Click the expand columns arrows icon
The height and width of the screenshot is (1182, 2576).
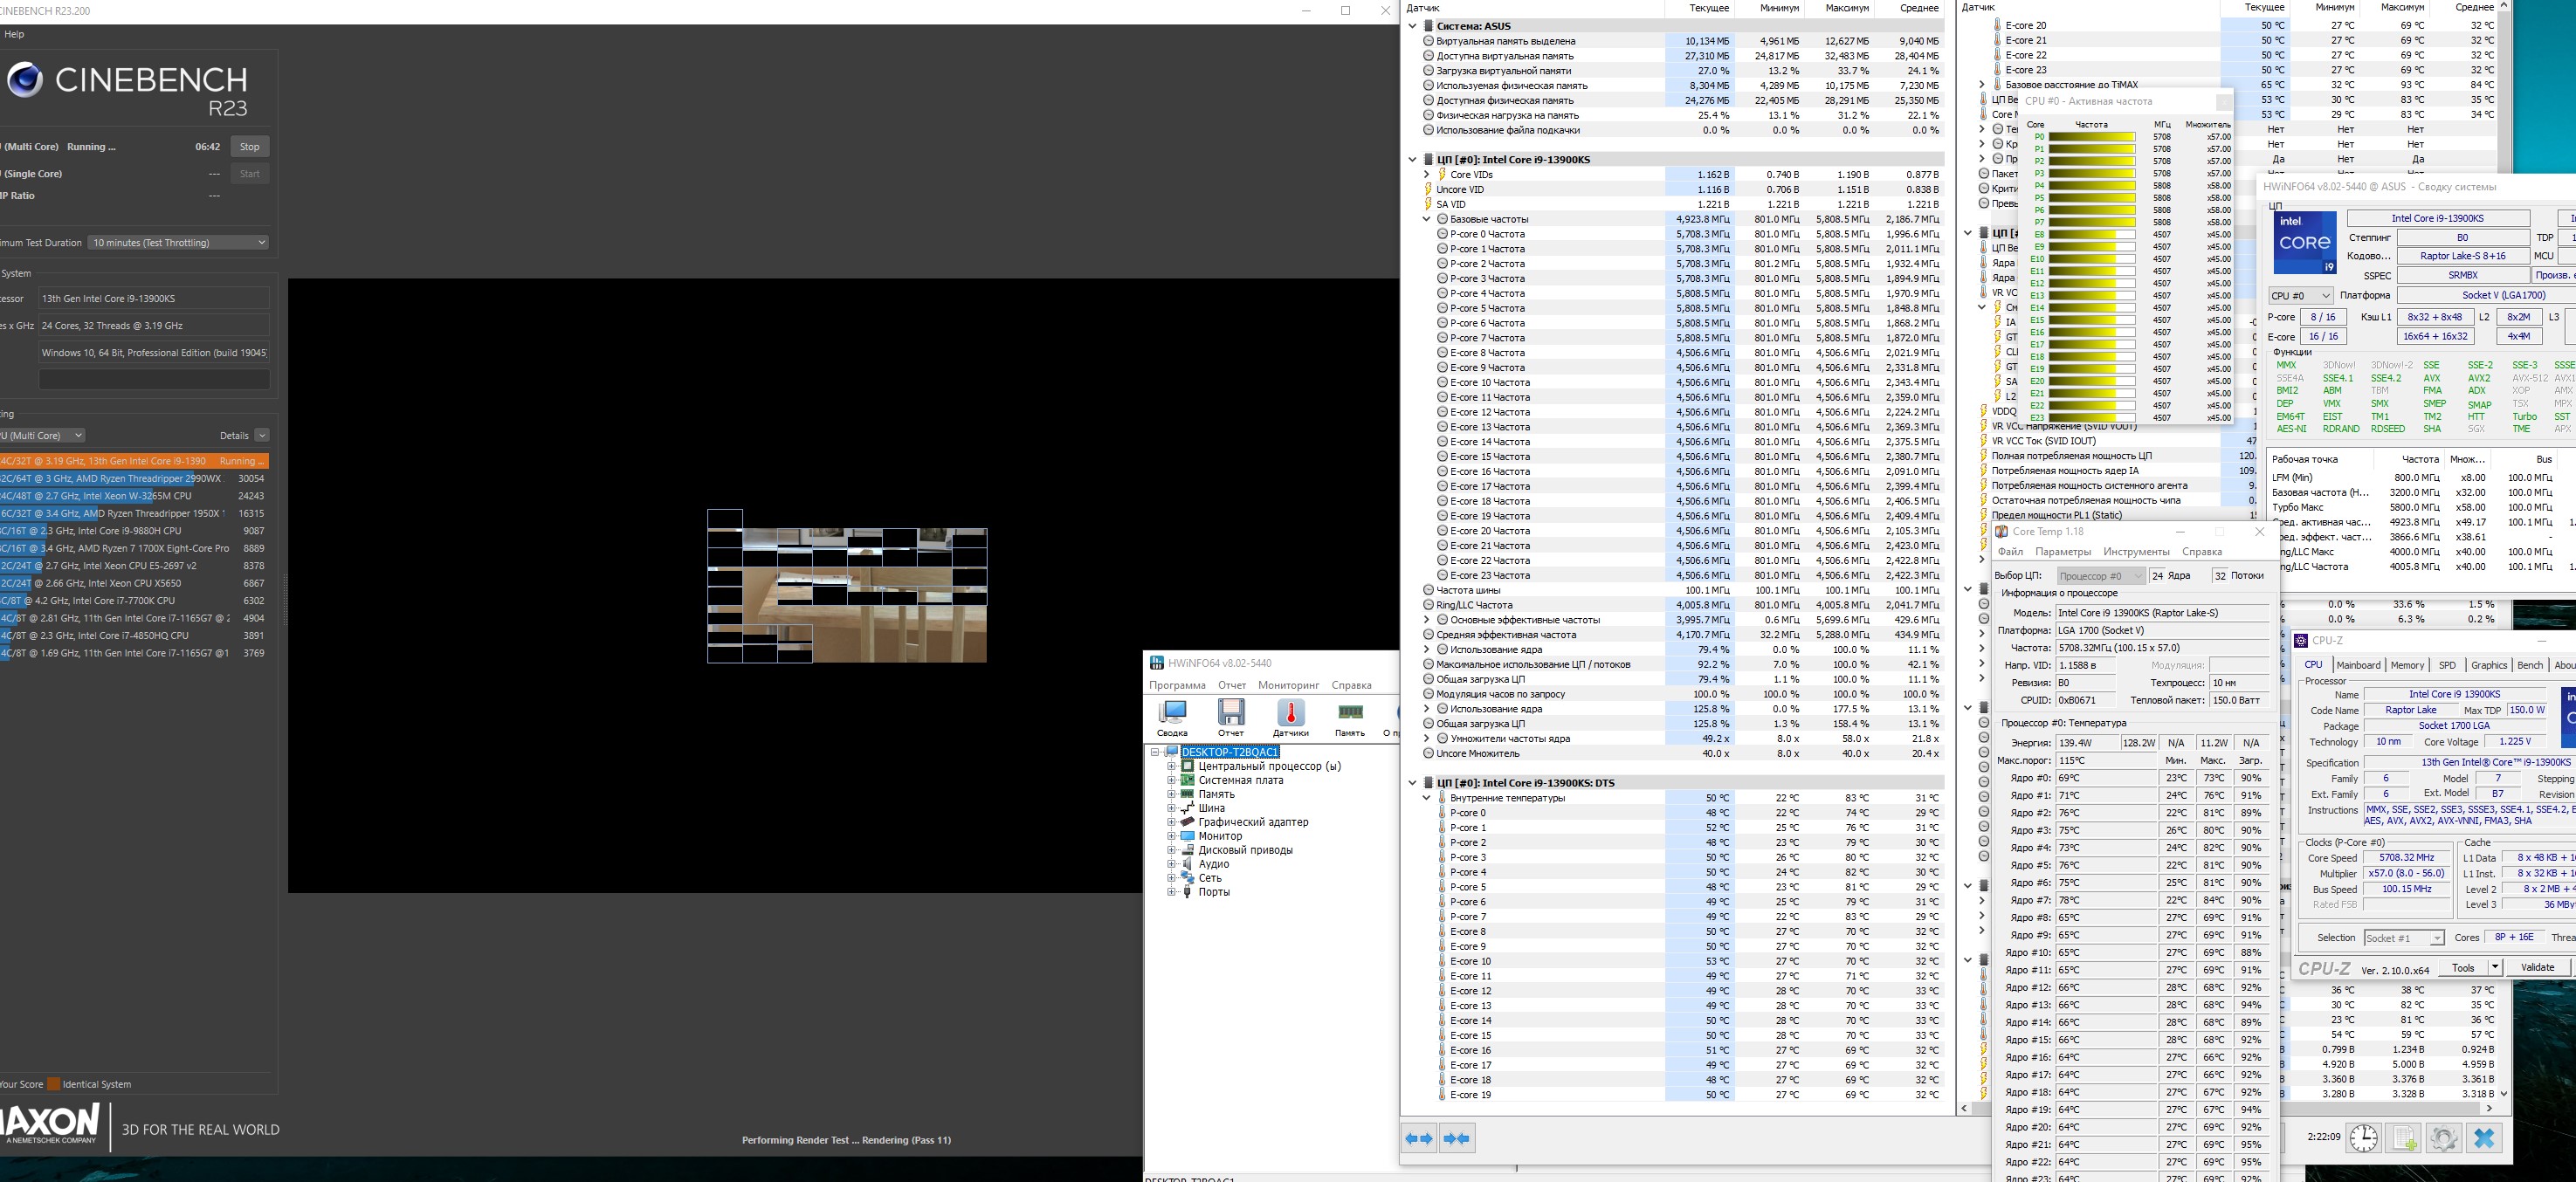pyautogui.click(x=1419, y=1138)
